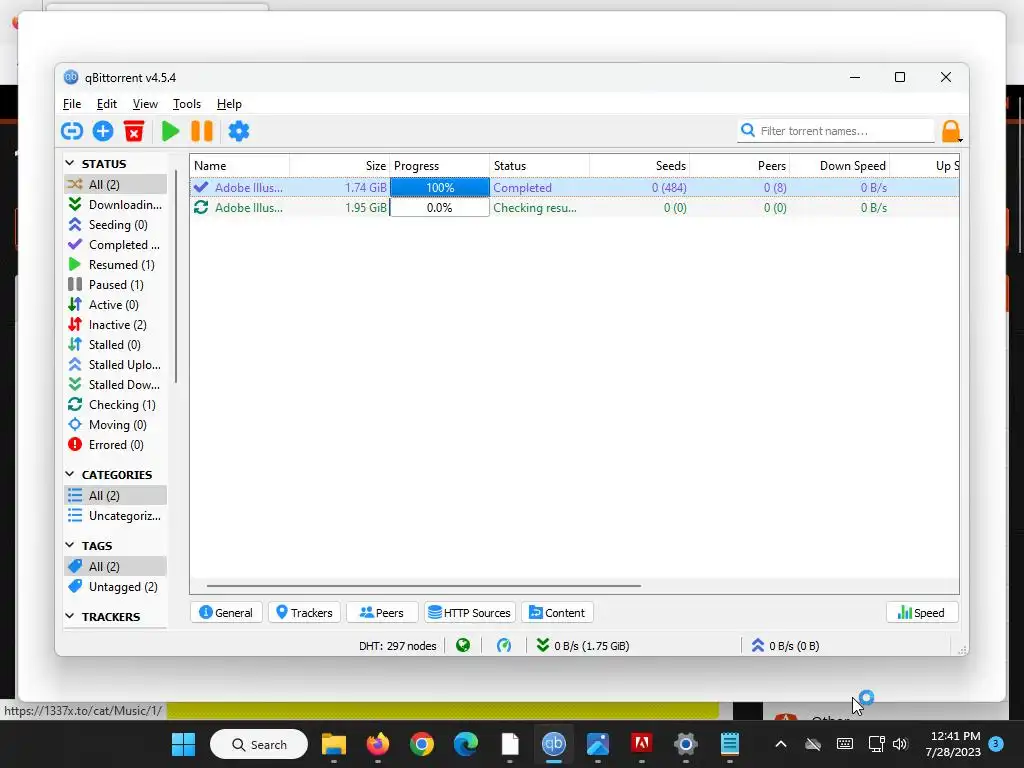The height and width of the screenshot is (768, 1024).
Task: Open the View menu
Action: tap(145, 104)
